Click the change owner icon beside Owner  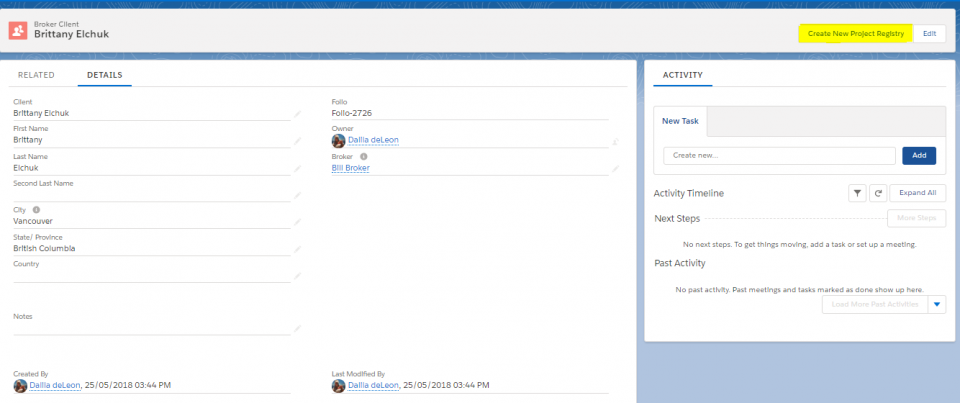615,141
